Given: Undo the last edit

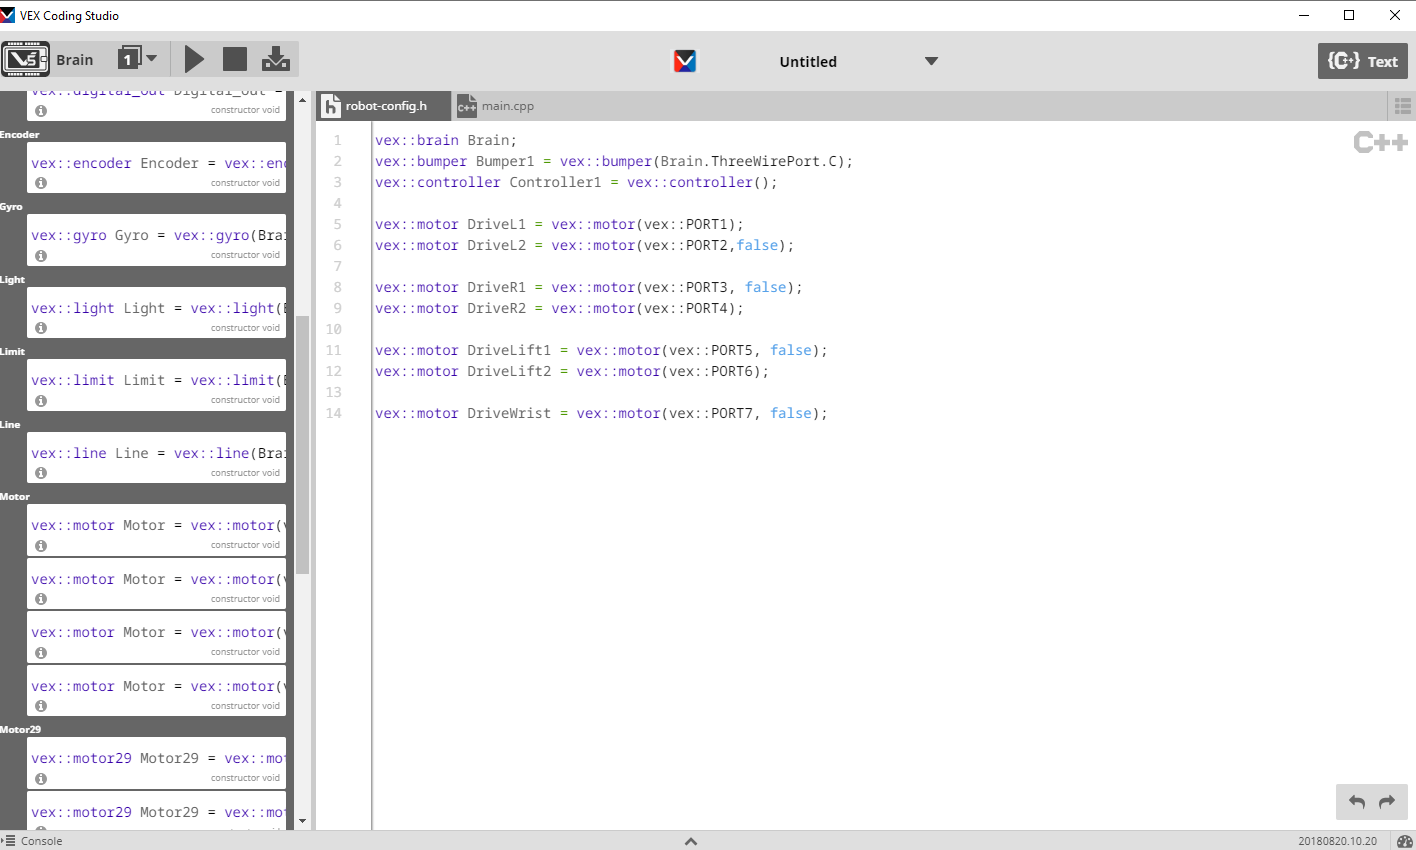Looking at the screenshot, I should [x=1357, y=802].
